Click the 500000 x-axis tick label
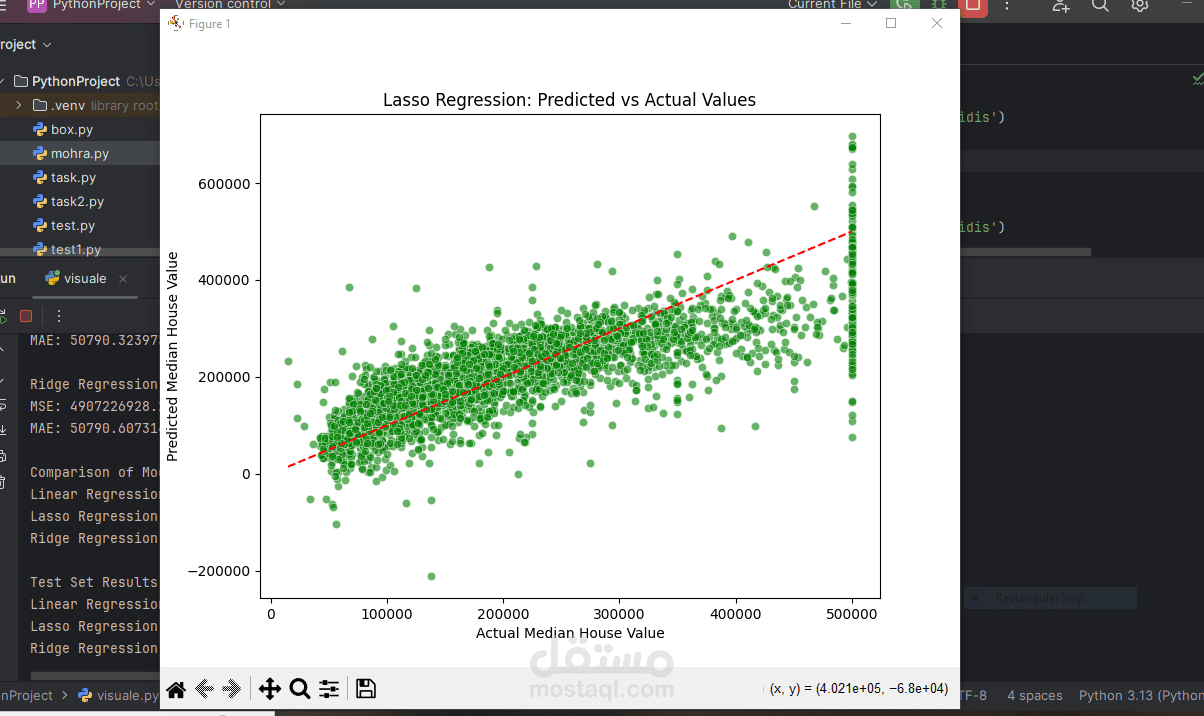 tap(852, 613)
